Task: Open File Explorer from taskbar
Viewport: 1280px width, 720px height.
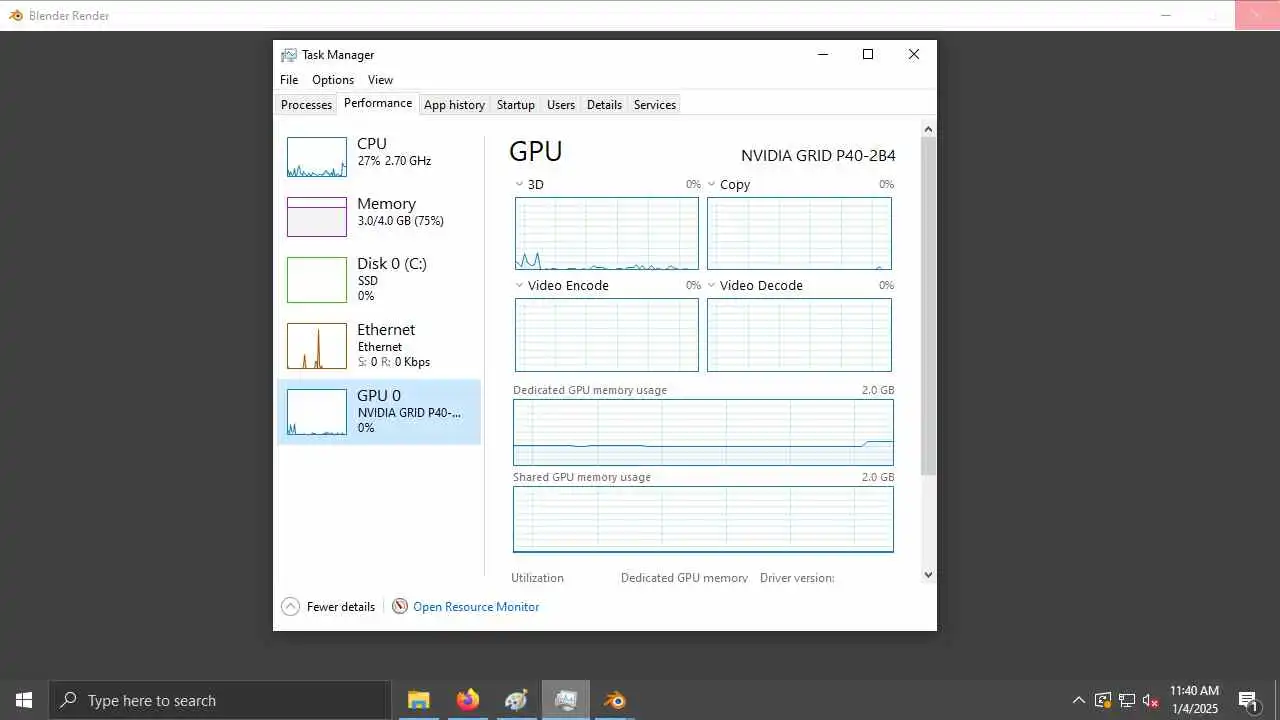Action: [418, 700]
